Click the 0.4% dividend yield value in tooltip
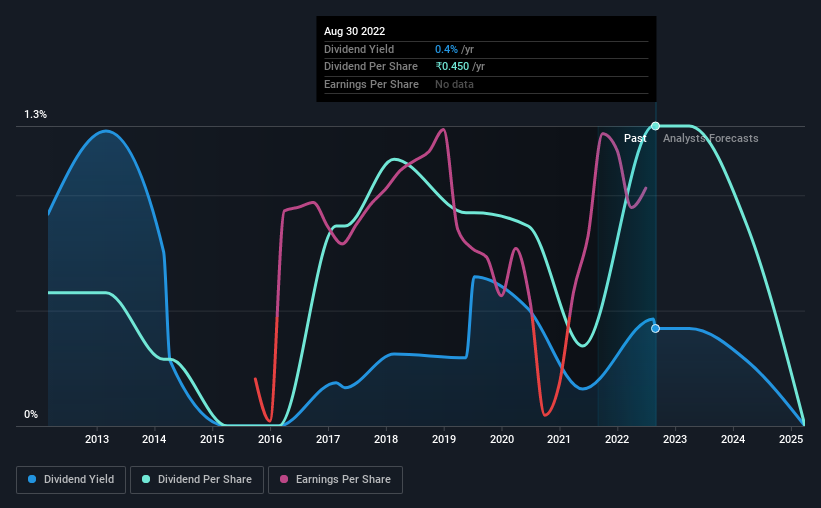 click(x=446, y=49)
